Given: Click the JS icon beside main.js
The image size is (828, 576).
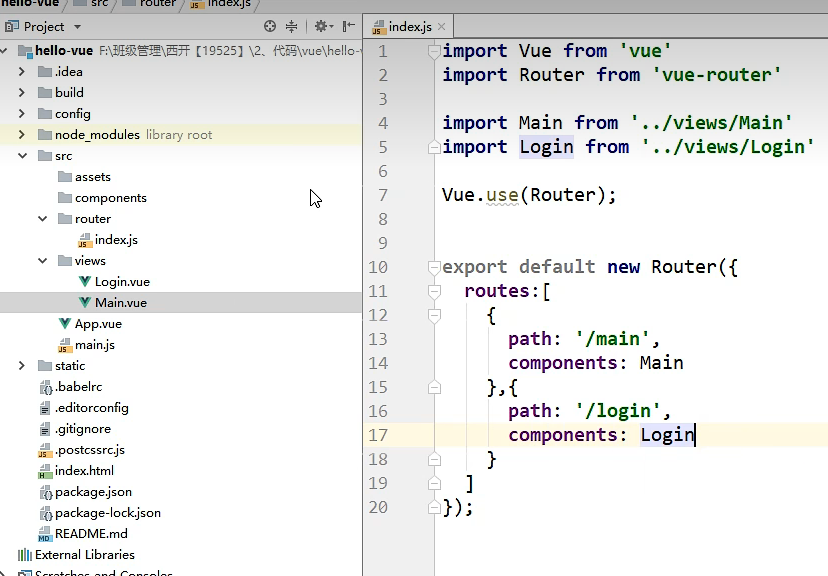Looking at the screenshot, I should (64, 345).
